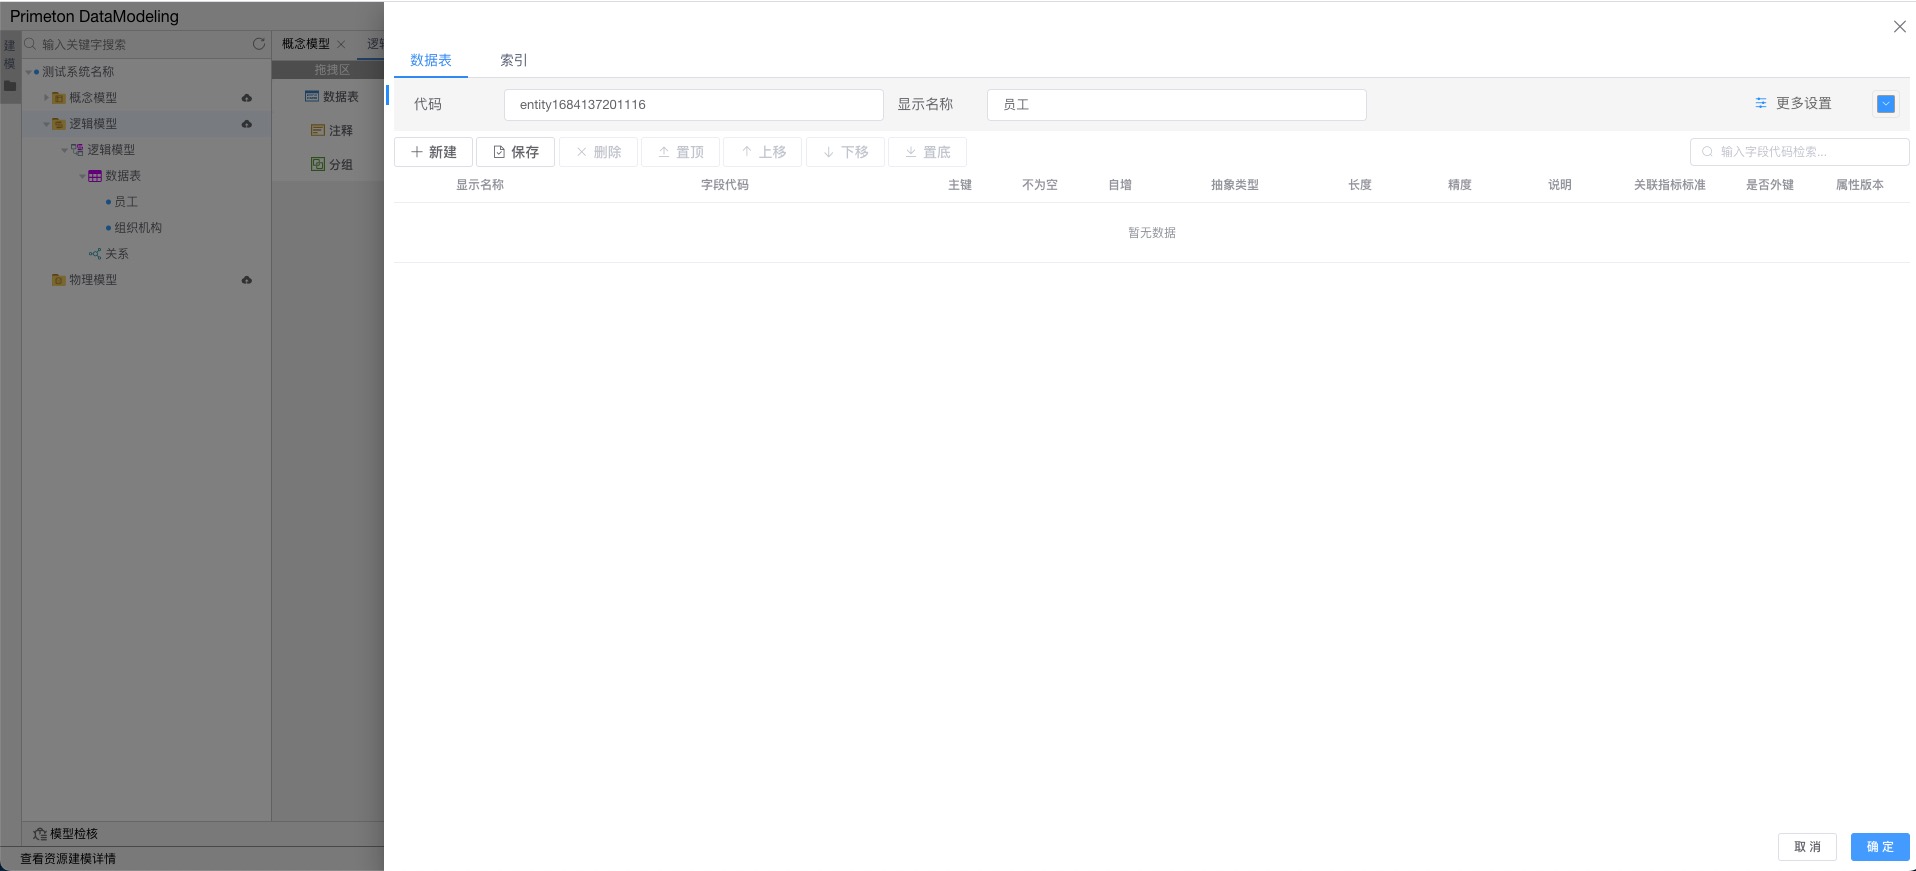Click the 不为空 column header

(1040, 185)
